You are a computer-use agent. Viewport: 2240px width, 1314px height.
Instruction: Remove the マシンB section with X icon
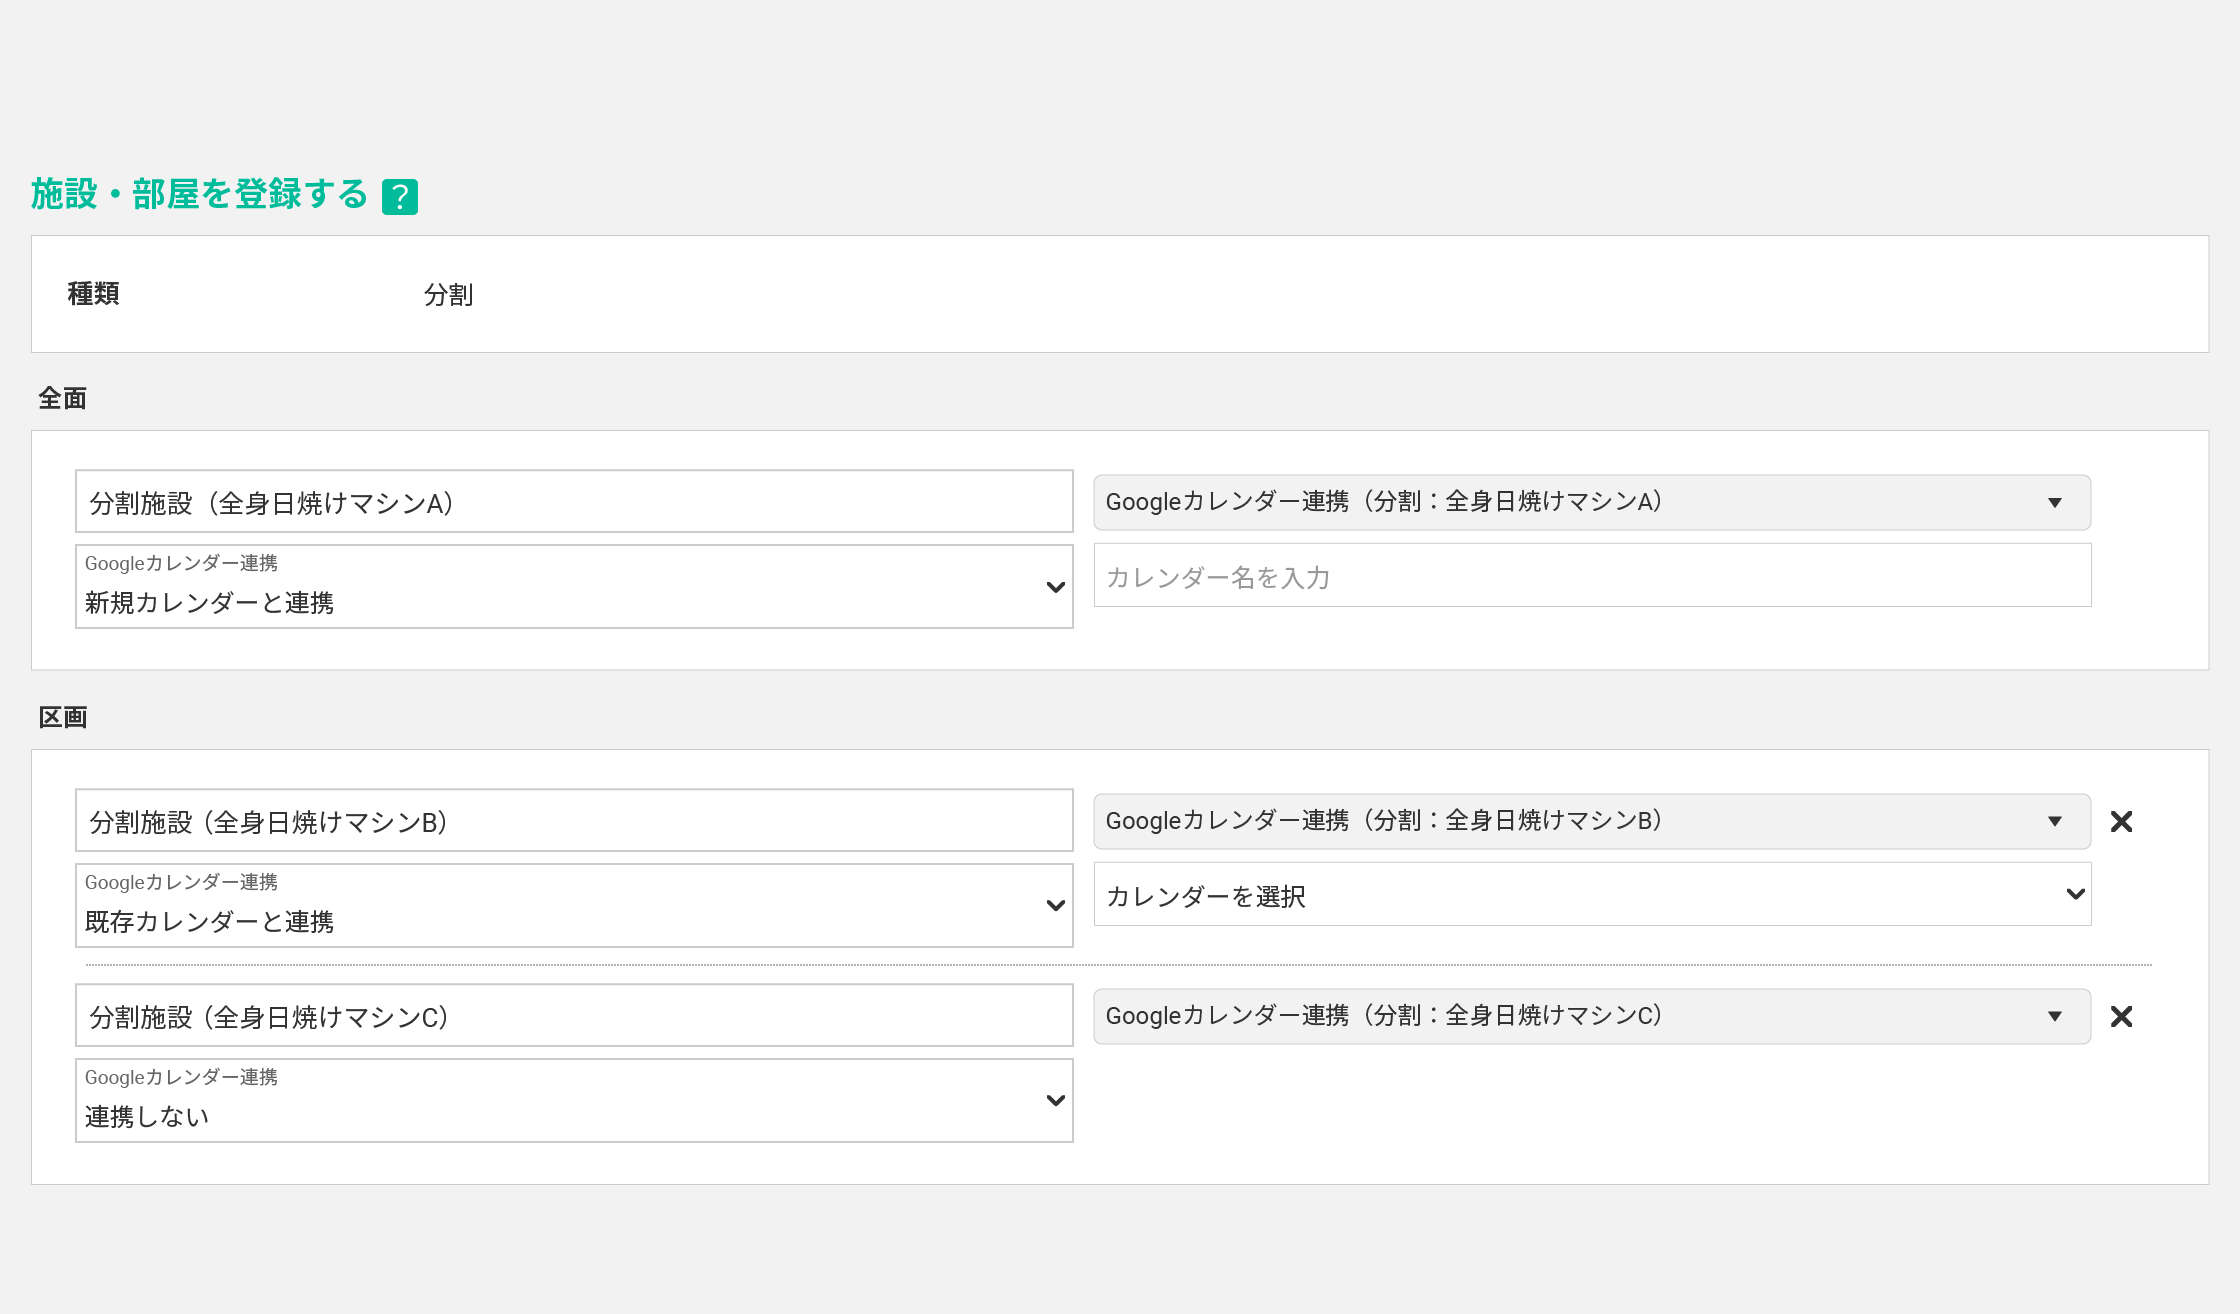click(x=2121, y=822)
